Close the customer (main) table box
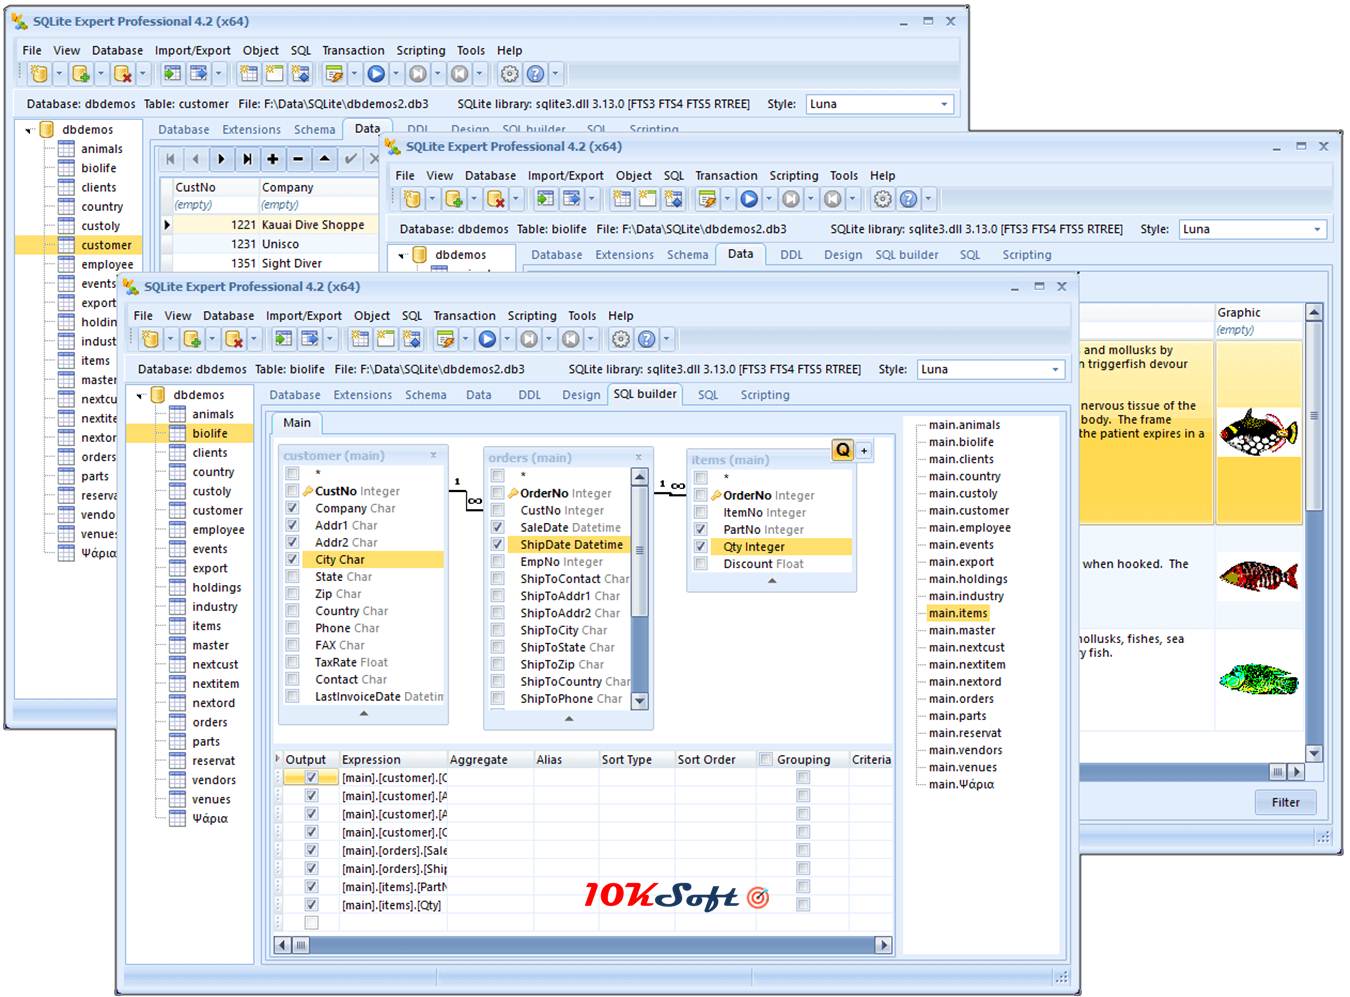Screen dimensions: 1350x997 point(433,455)
